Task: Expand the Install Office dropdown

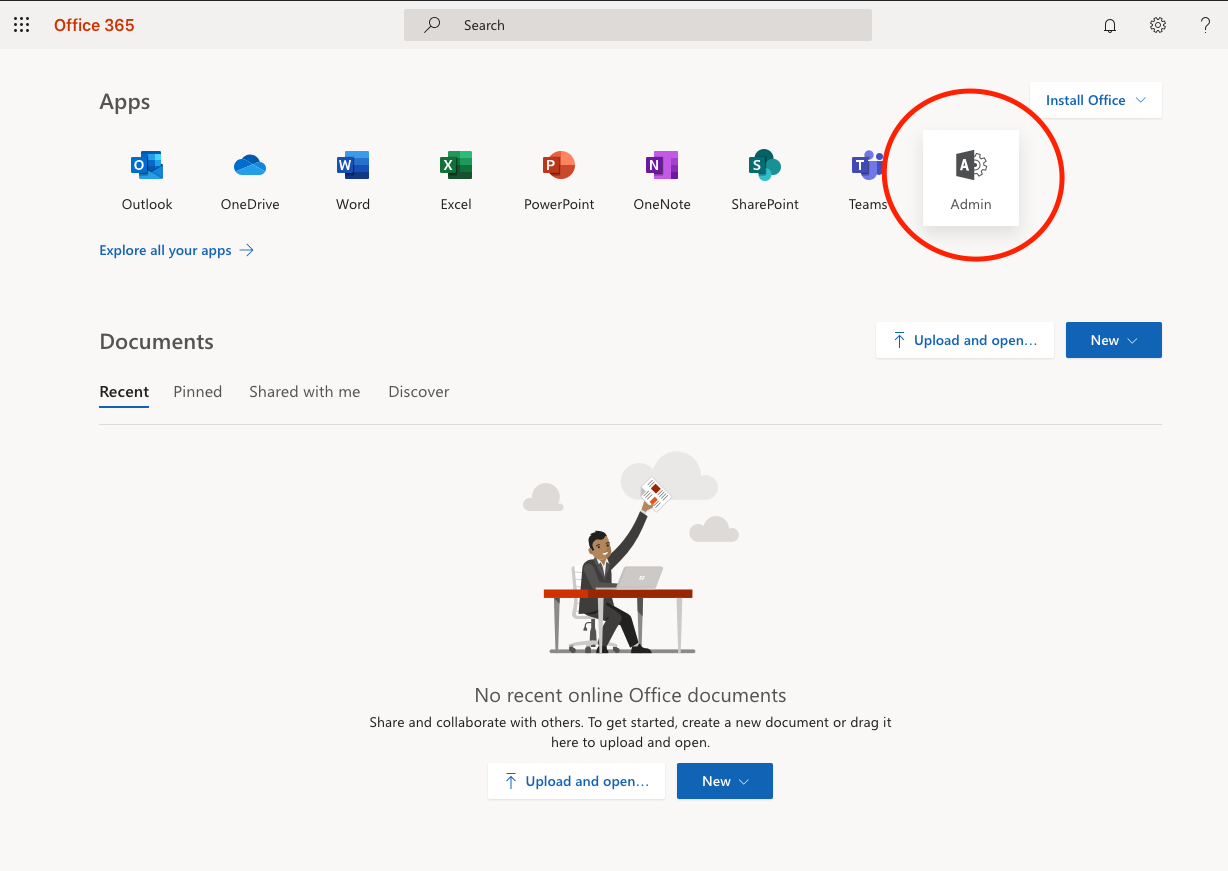Action: pyautogui.click(x=1095, y=100)
